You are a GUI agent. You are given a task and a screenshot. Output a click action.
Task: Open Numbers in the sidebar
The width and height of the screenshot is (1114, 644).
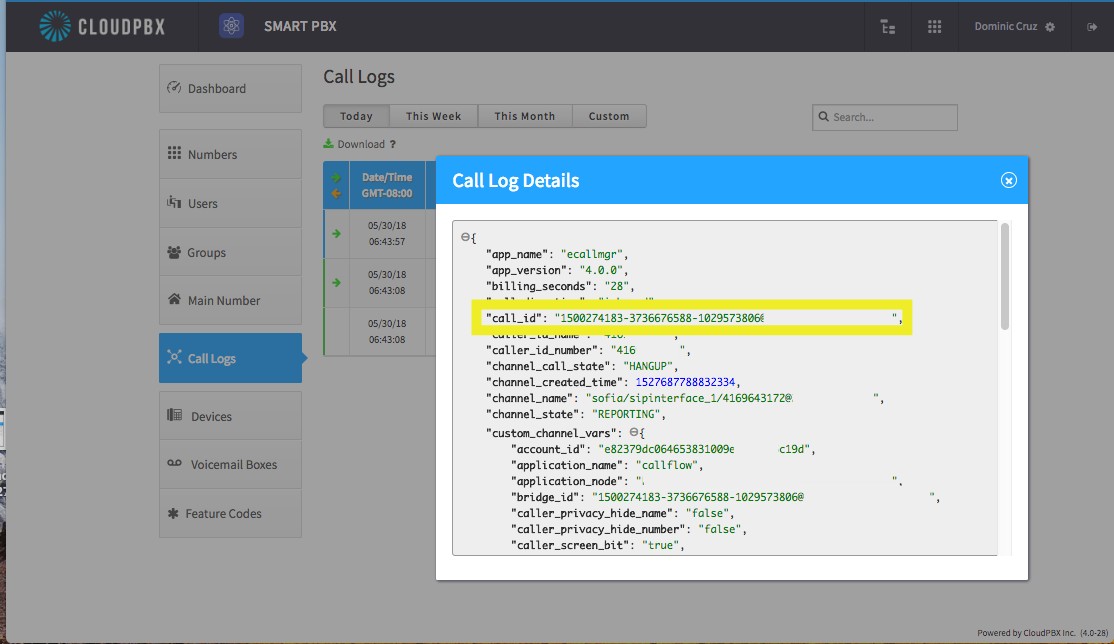tap(230, 154)
